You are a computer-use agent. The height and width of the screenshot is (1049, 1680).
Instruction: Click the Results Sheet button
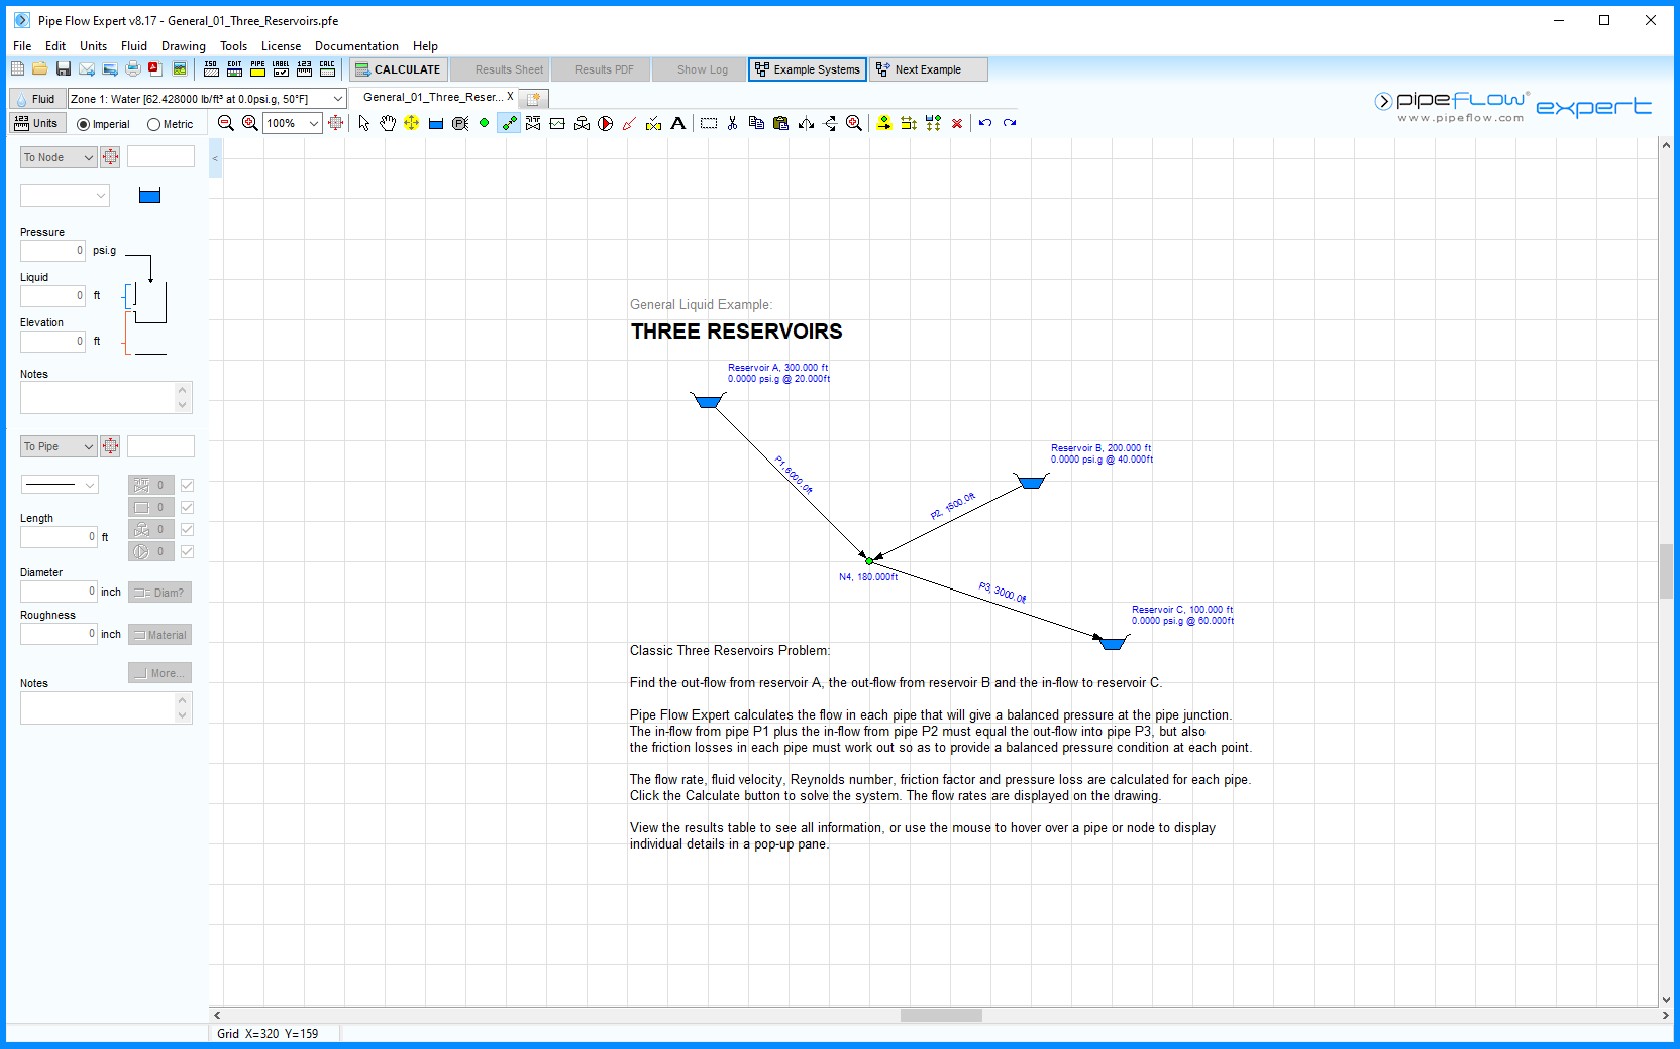pyautogui.click(x=500, y=69)
